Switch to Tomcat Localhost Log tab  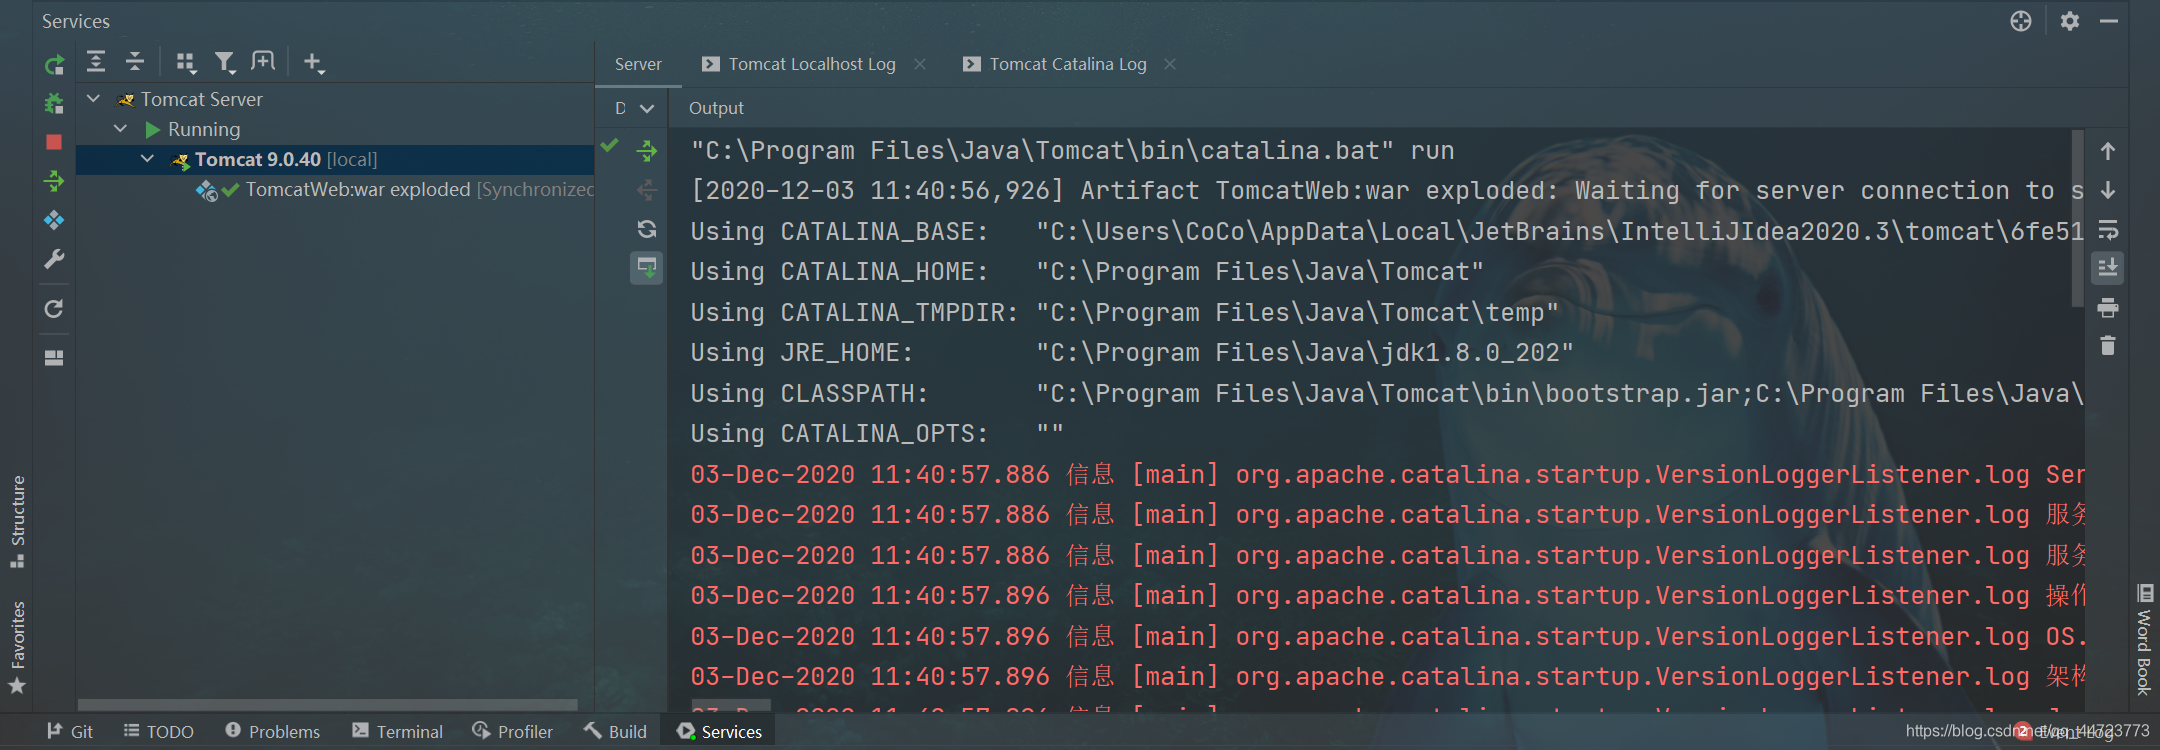coord(812,64)
